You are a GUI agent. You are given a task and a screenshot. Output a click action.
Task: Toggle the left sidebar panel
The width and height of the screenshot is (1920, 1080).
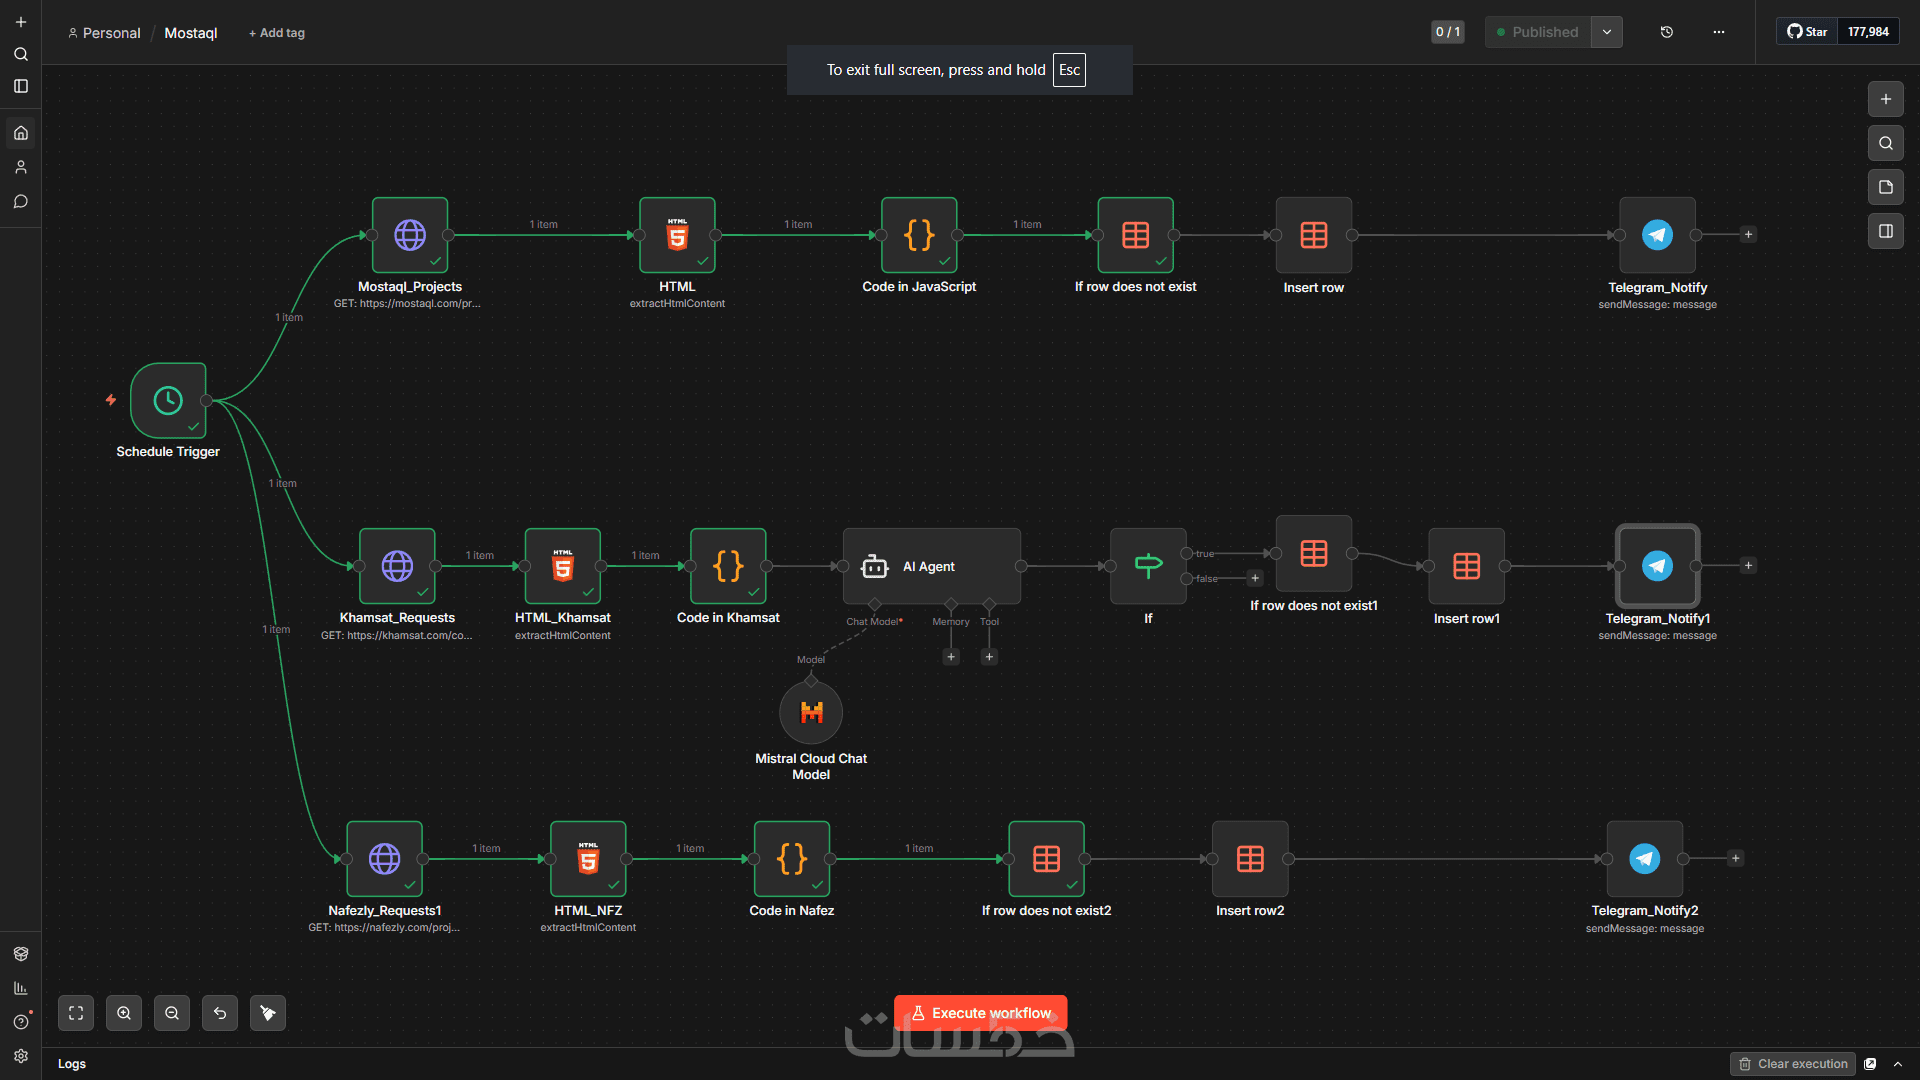pos(21,86)
